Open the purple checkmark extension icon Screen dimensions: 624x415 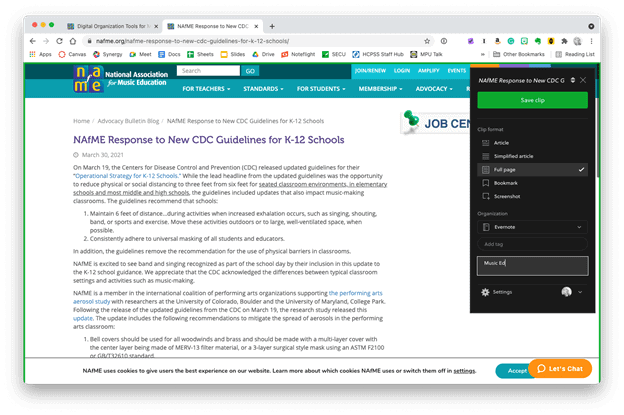point(470,41)
